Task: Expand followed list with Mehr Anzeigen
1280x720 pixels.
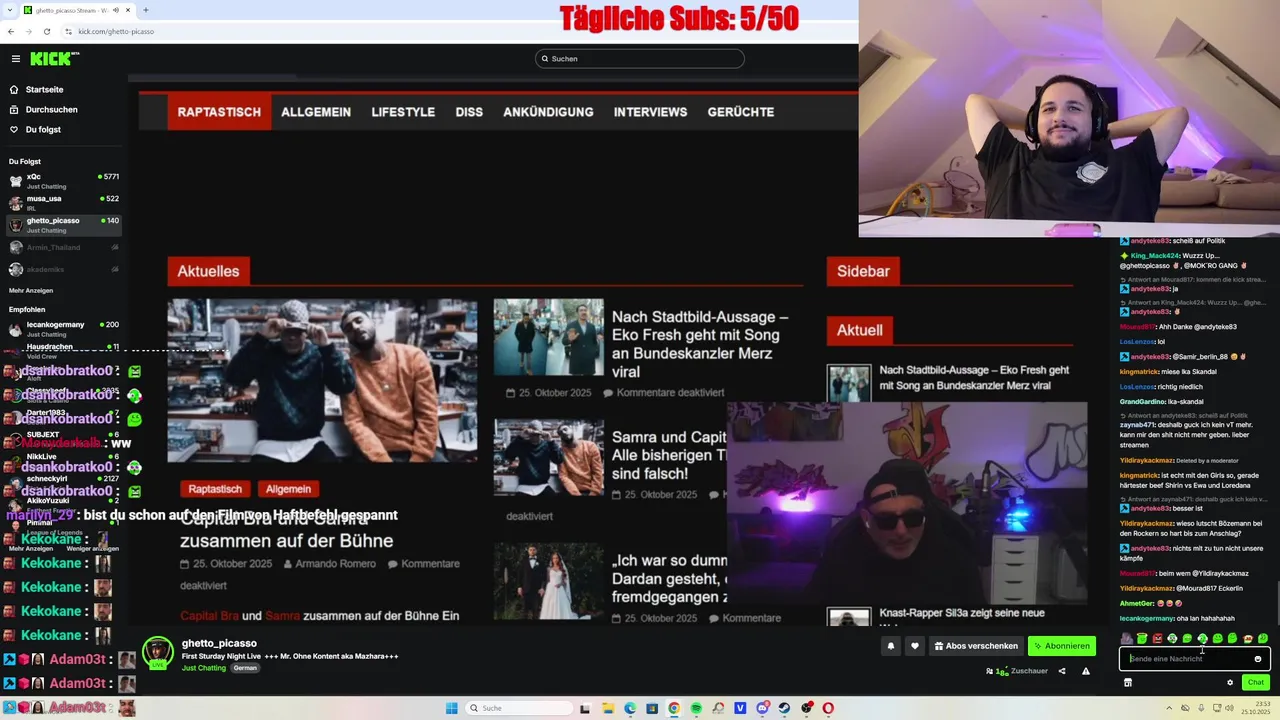Action: tap(31, 290)
